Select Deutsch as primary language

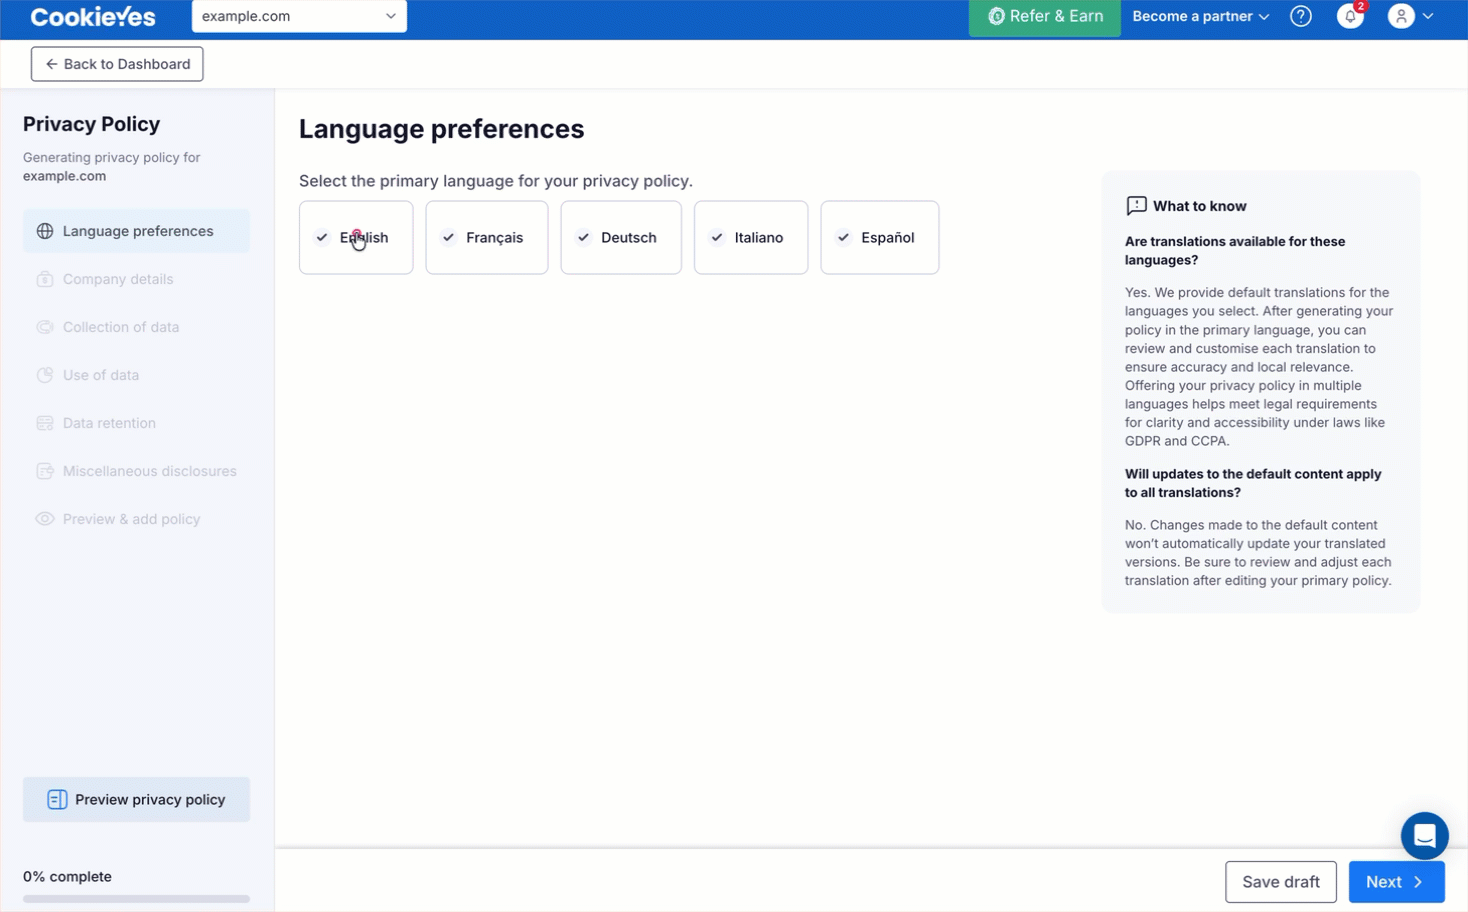point(621,237)
